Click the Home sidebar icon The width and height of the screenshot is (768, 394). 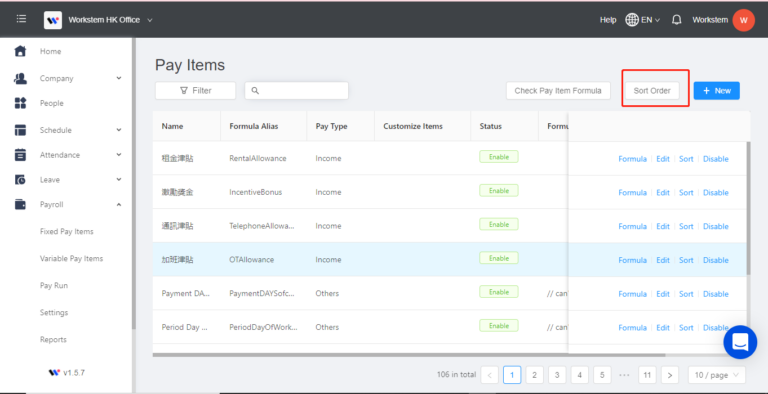(x=20, y=51)
